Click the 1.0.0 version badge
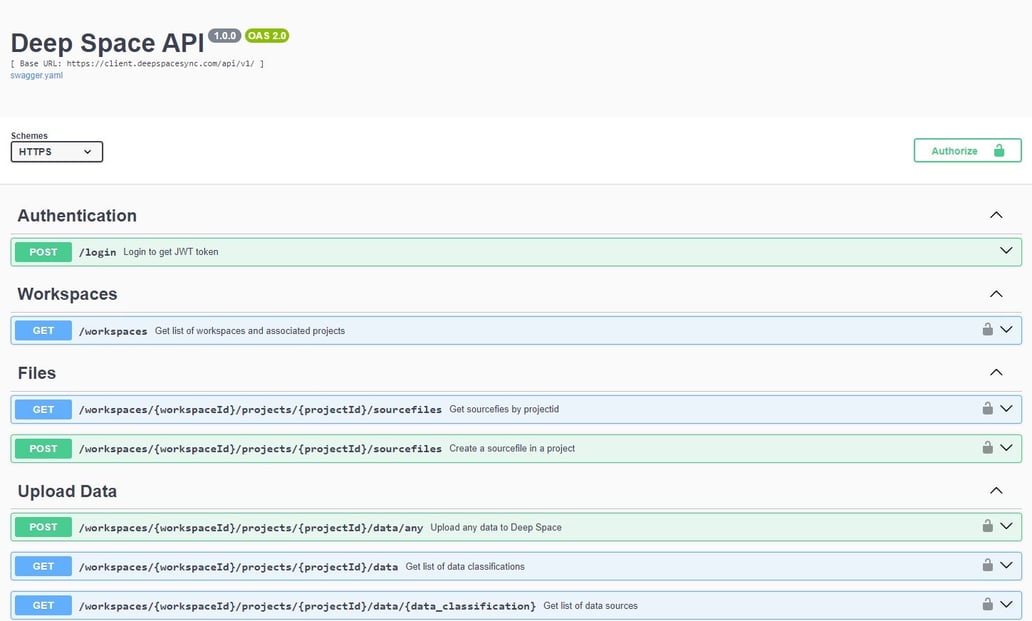 222,34
